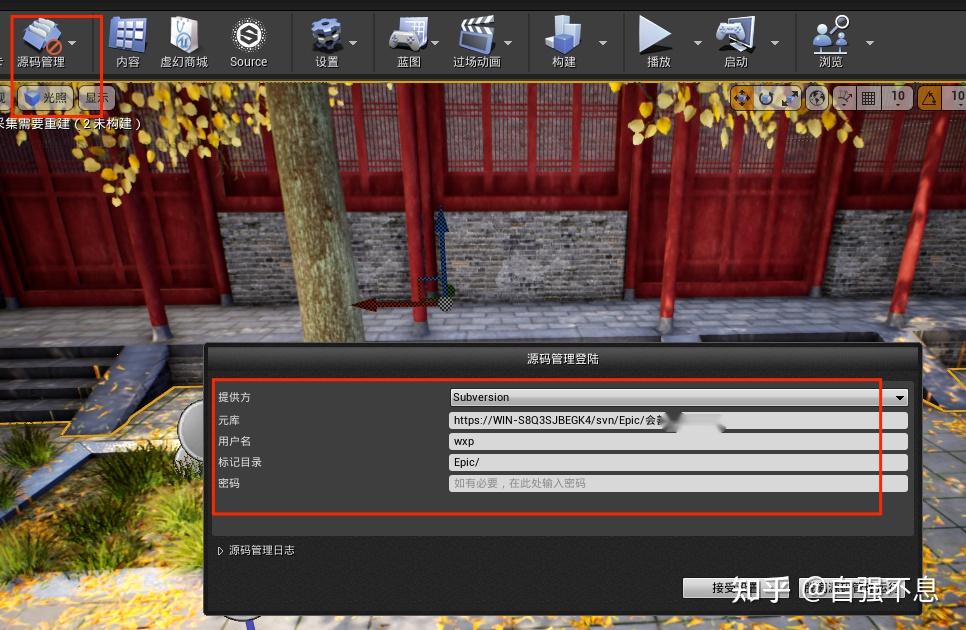Select the scale gizmo tool
Viewport: 966px width, 630px height.
tap(790, 98)
